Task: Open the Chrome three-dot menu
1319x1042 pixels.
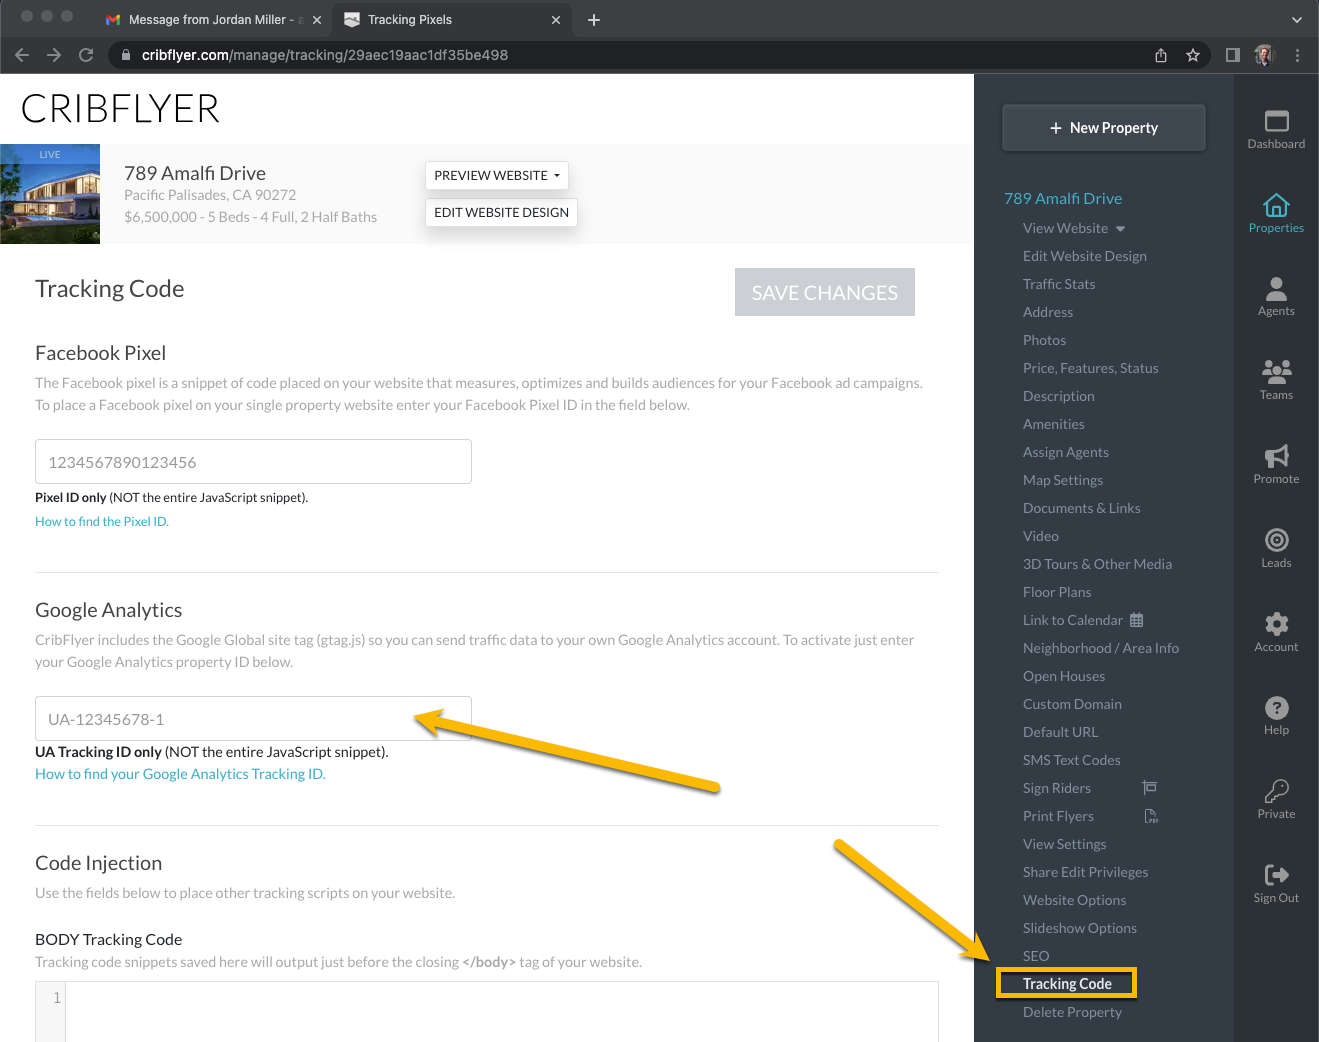Action: click(x=1297, y=55)
